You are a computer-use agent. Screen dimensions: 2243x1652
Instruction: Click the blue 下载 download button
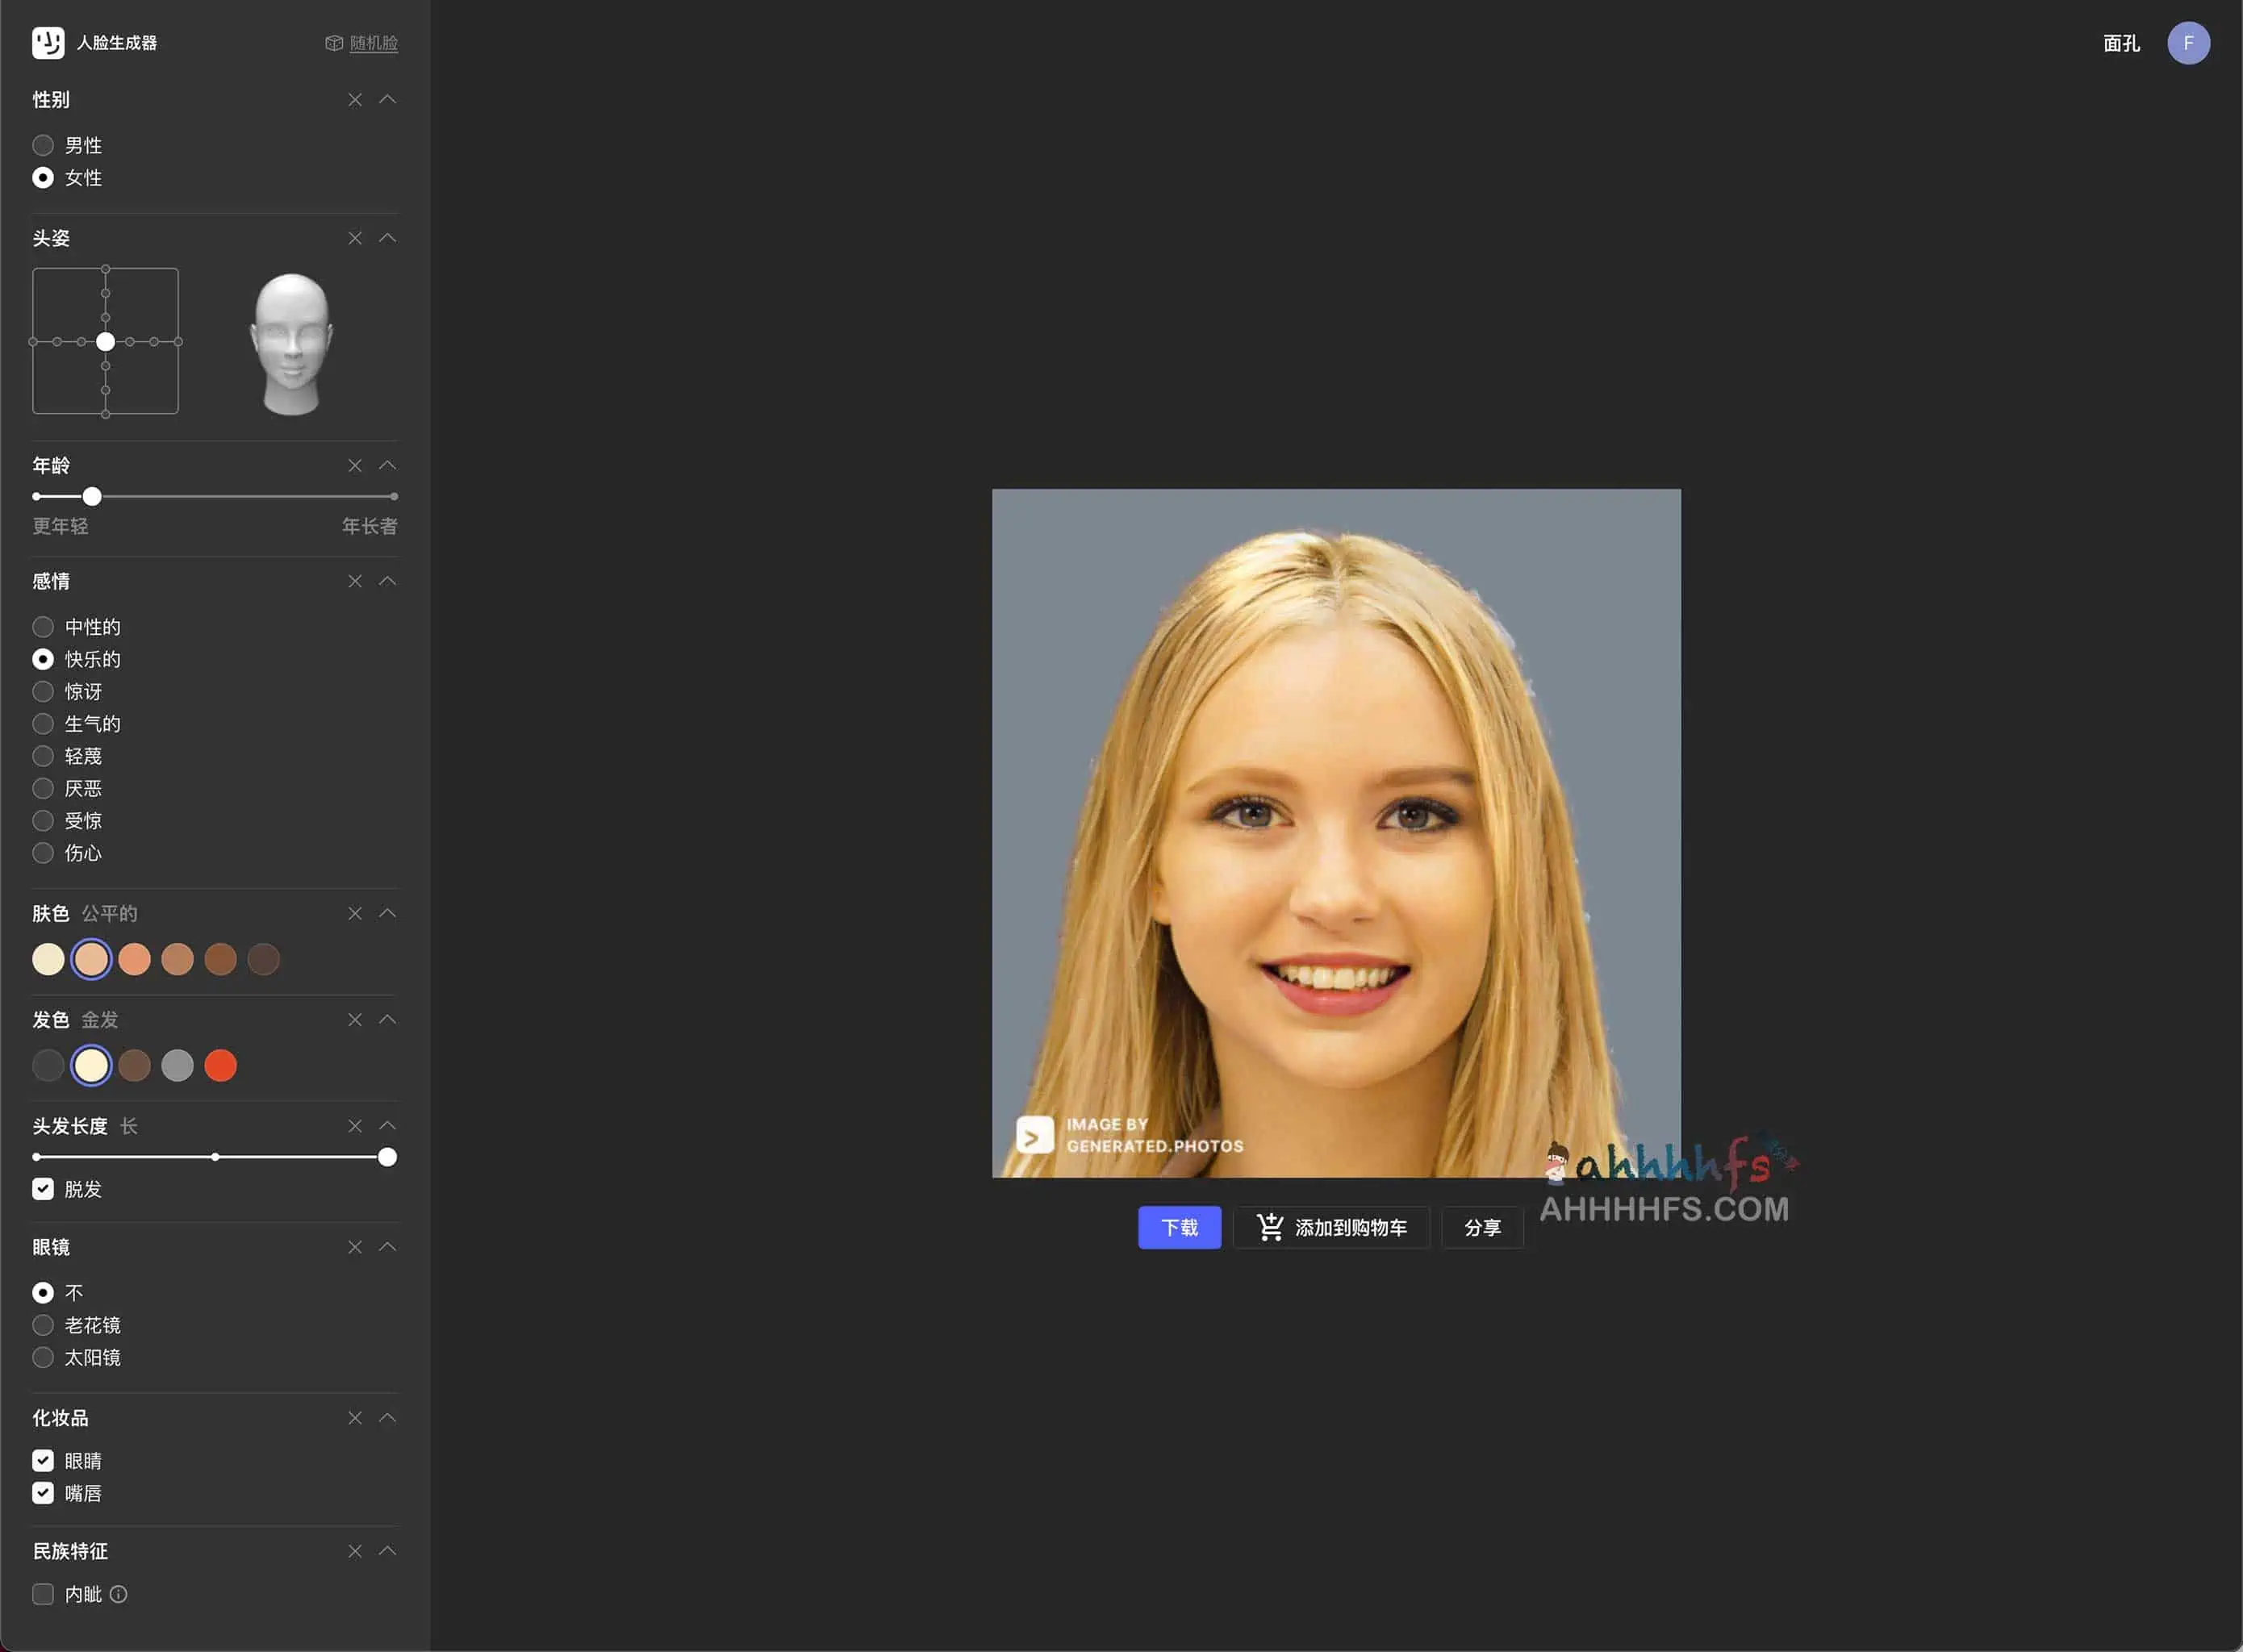1179,1228
